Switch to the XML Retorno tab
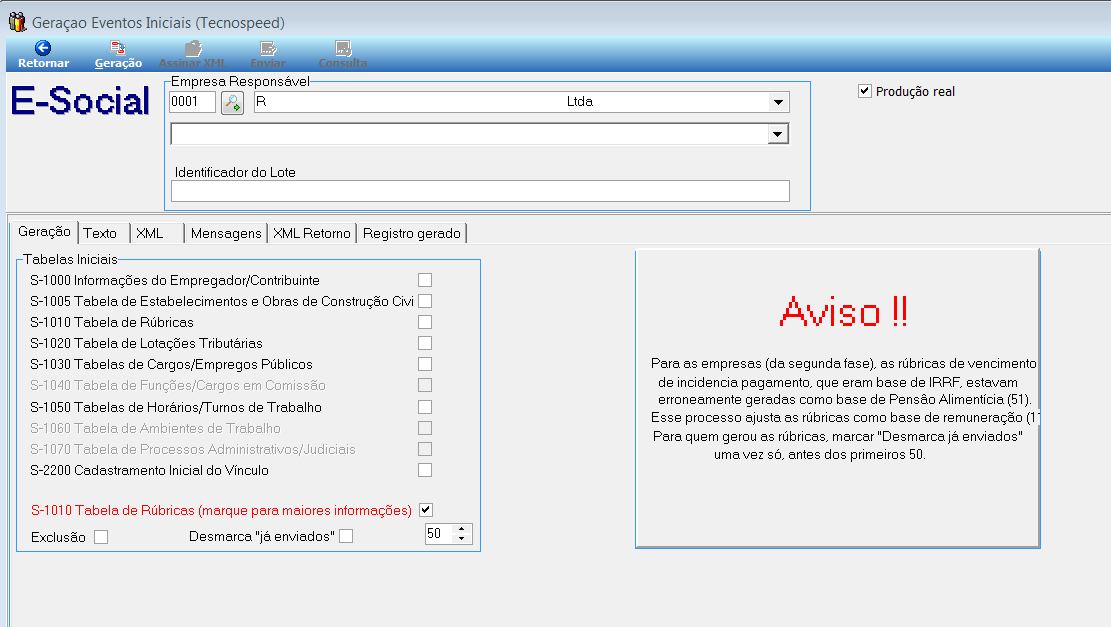This screenshot has height=627, width=1111. click(311, 233)
